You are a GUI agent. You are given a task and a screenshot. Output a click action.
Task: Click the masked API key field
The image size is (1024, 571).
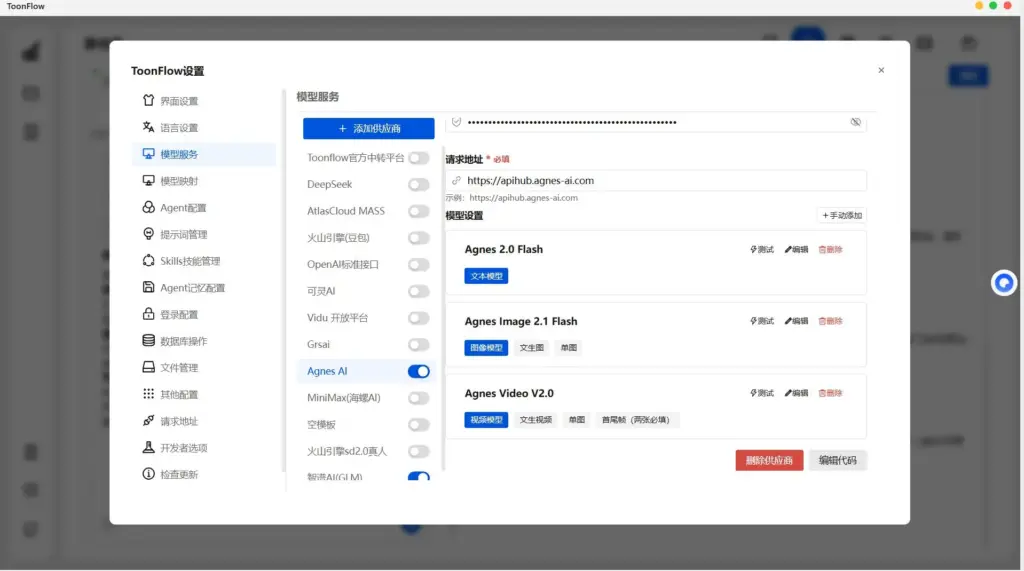tap(656, 122)
